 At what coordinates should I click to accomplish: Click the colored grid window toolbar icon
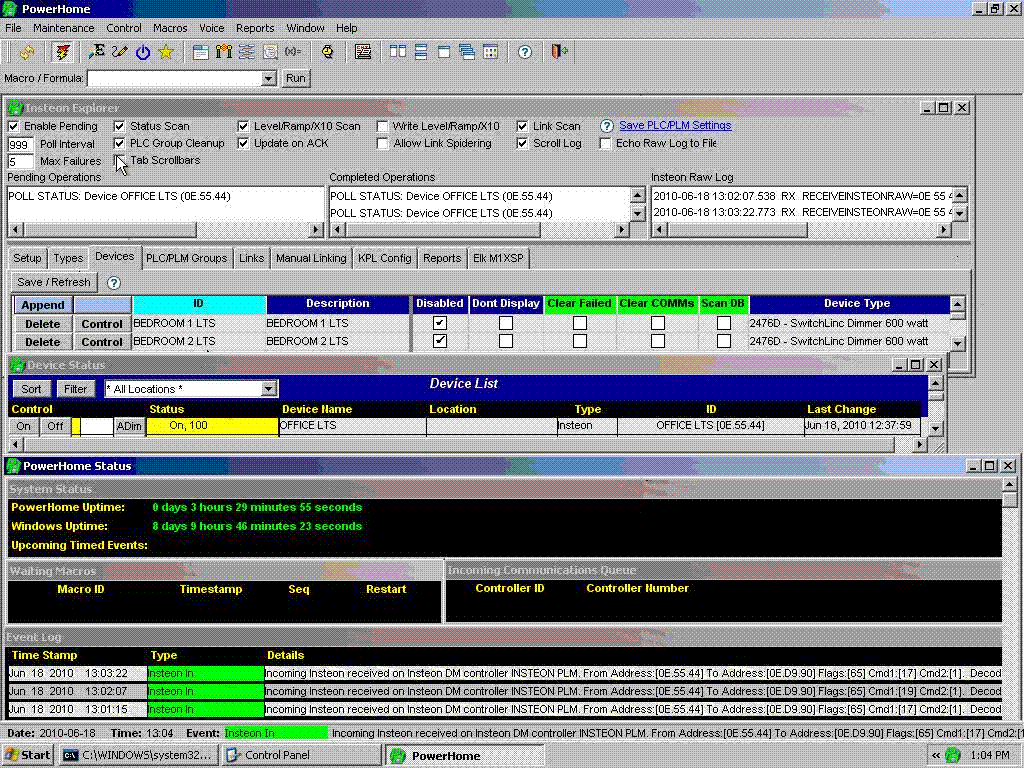click(x=490, y=52)
